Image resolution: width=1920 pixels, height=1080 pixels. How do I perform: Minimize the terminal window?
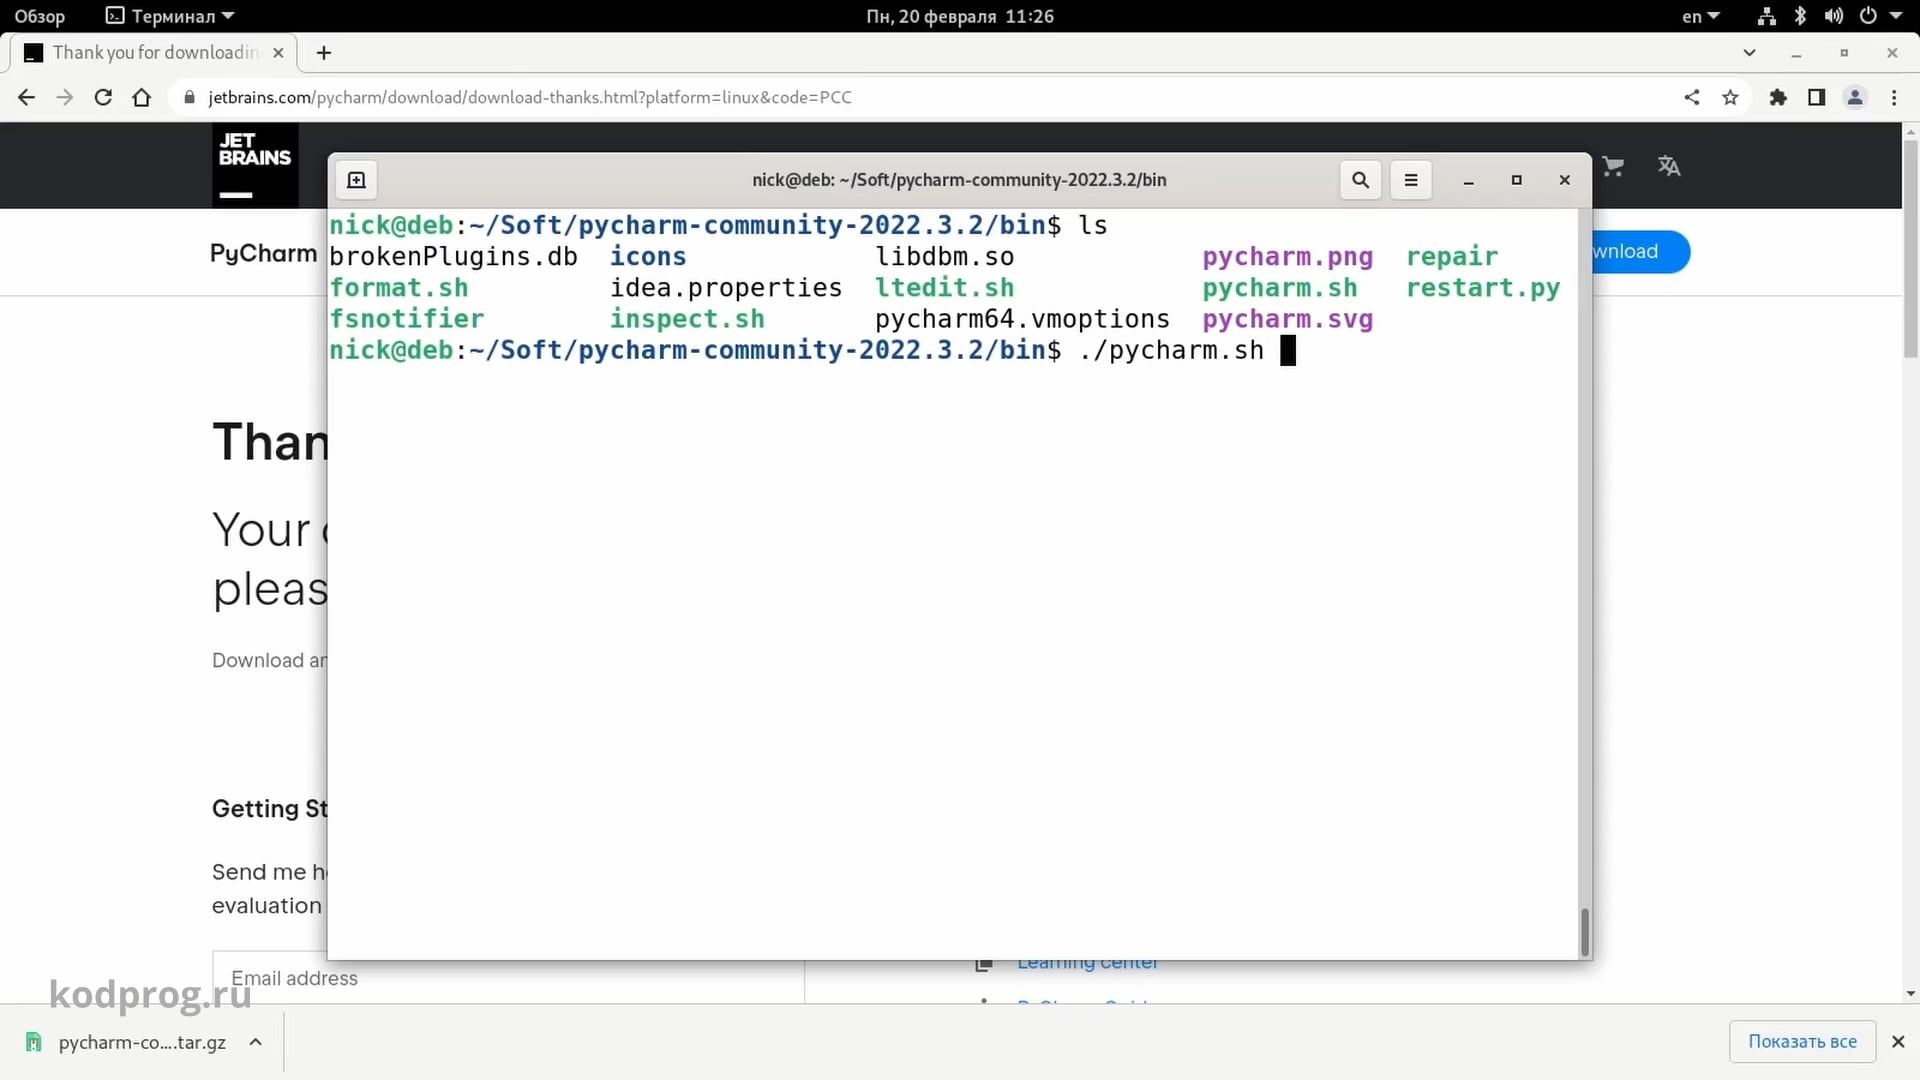point(1468,180)
